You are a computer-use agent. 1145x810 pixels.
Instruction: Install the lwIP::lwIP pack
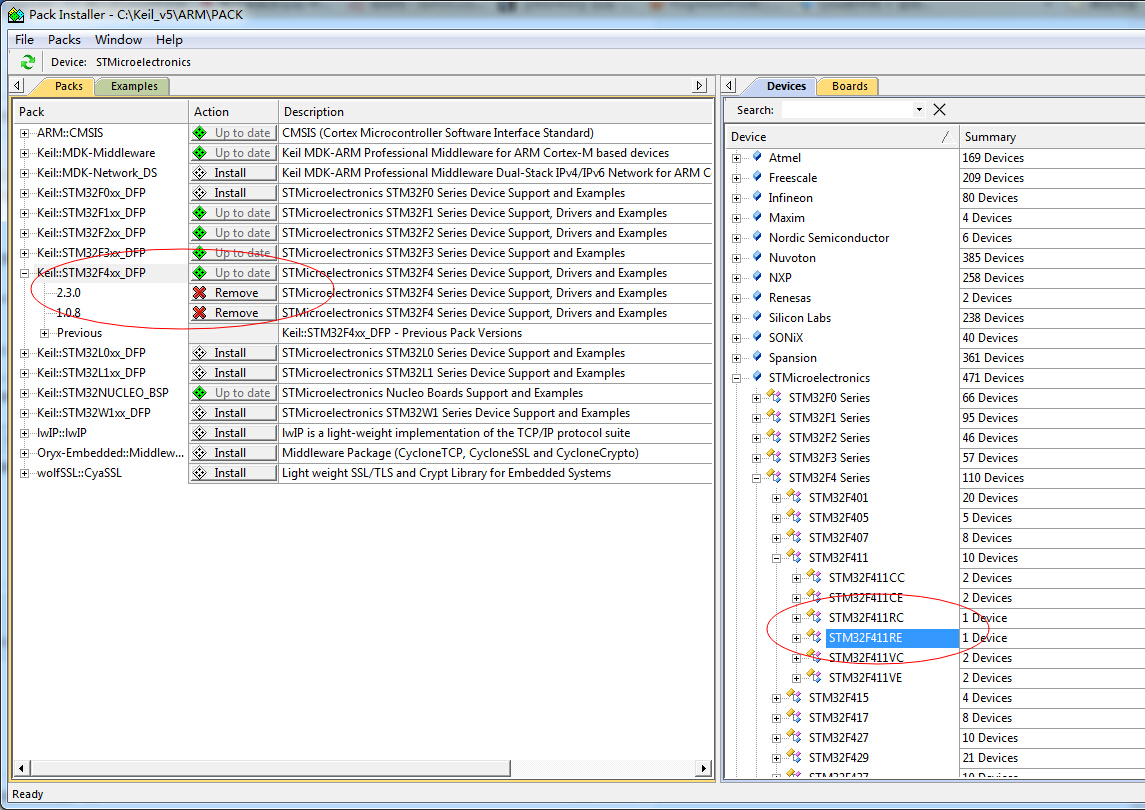point(233,433)
